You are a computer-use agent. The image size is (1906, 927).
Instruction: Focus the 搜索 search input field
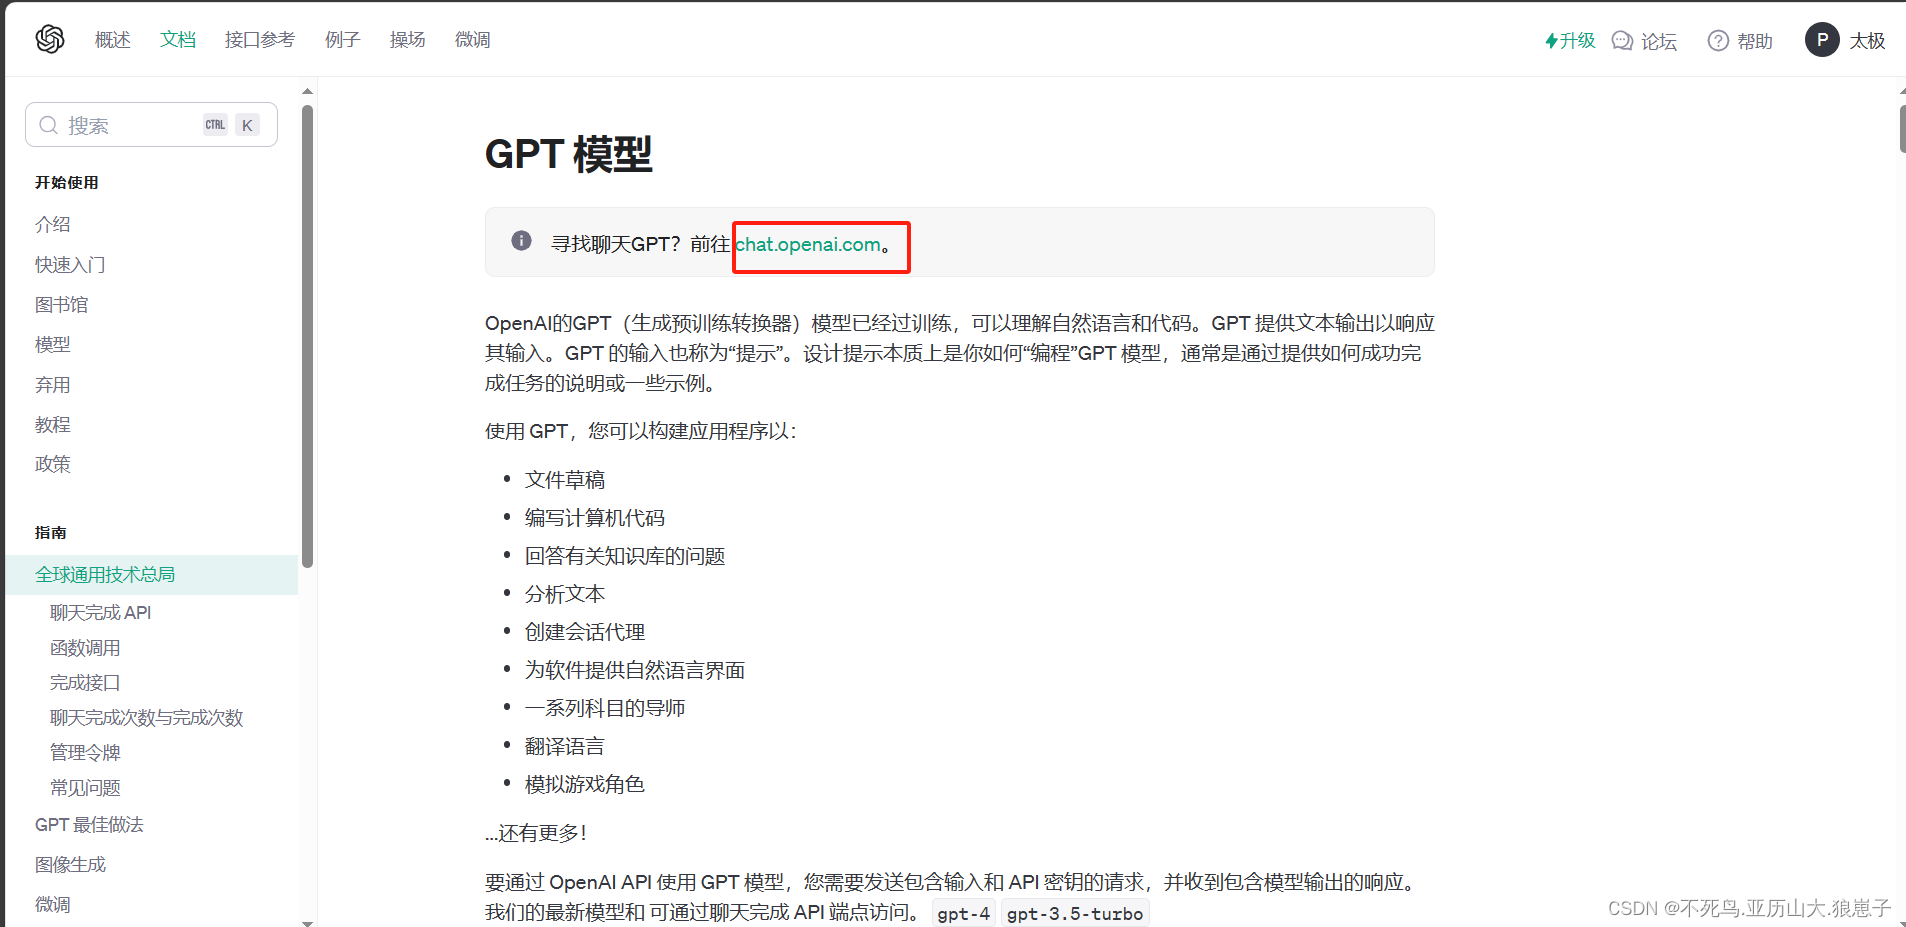point(151,125)
